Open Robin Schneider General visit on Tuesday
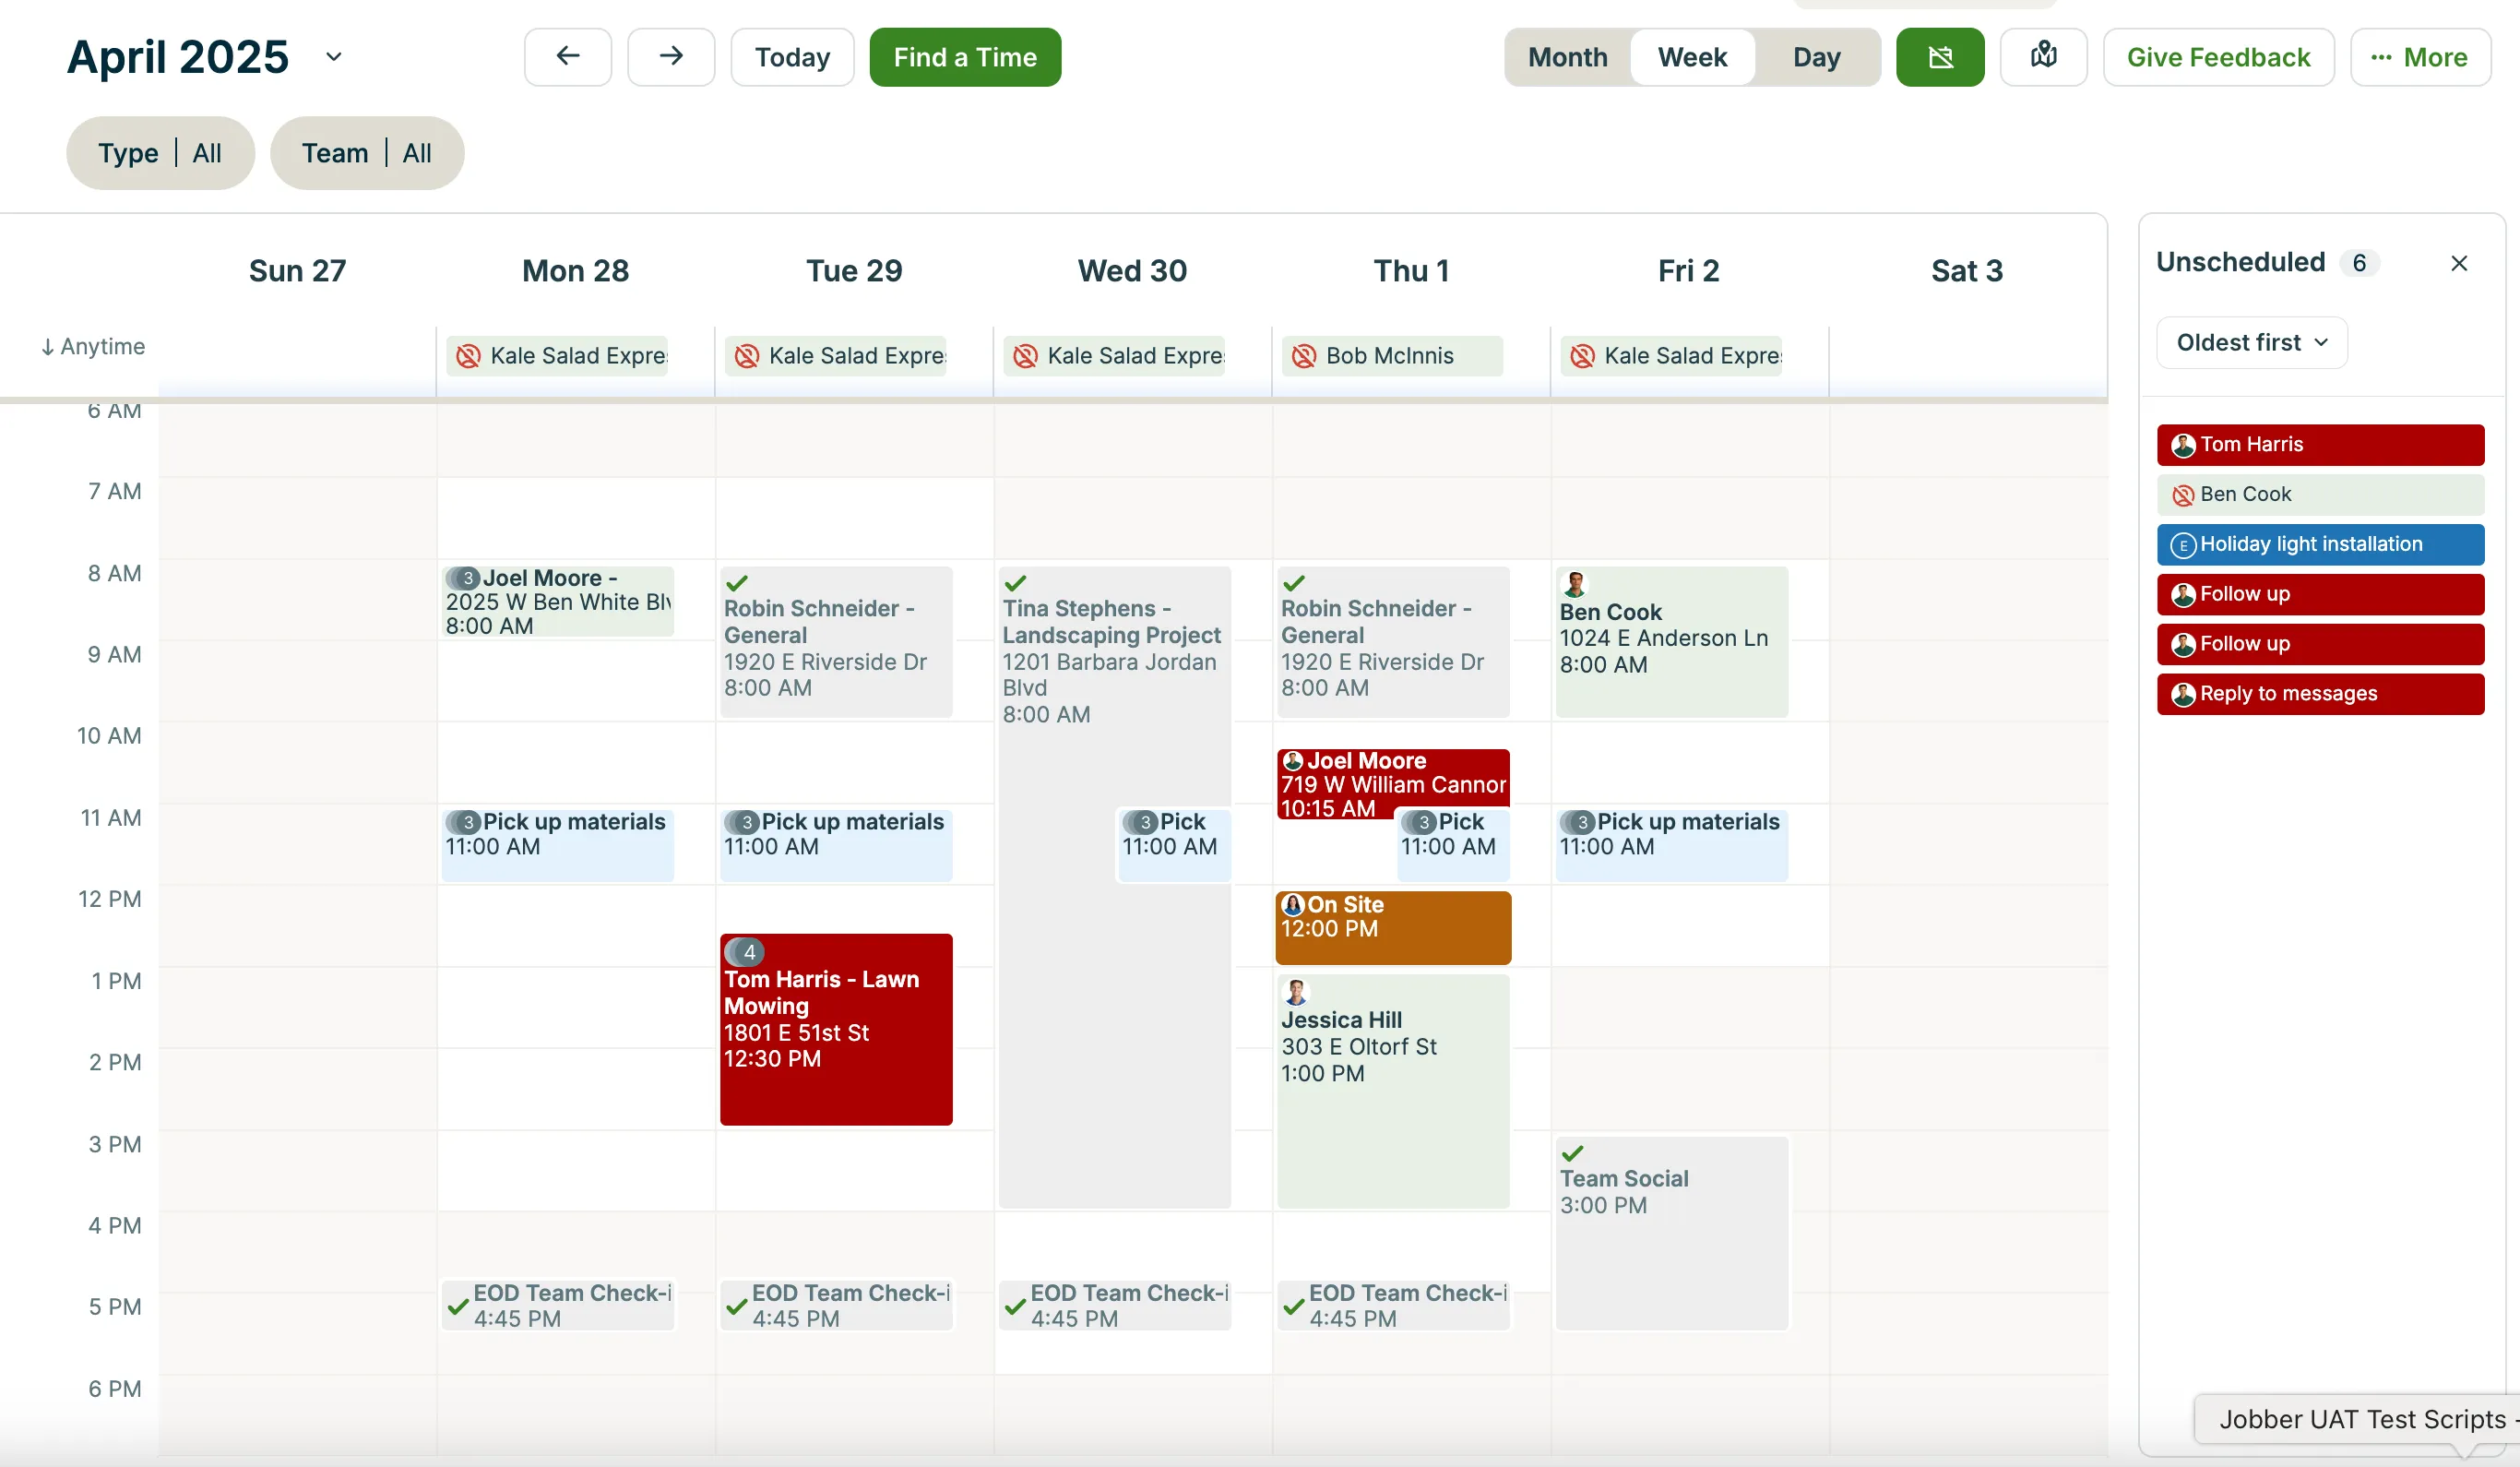 (836, 642)
